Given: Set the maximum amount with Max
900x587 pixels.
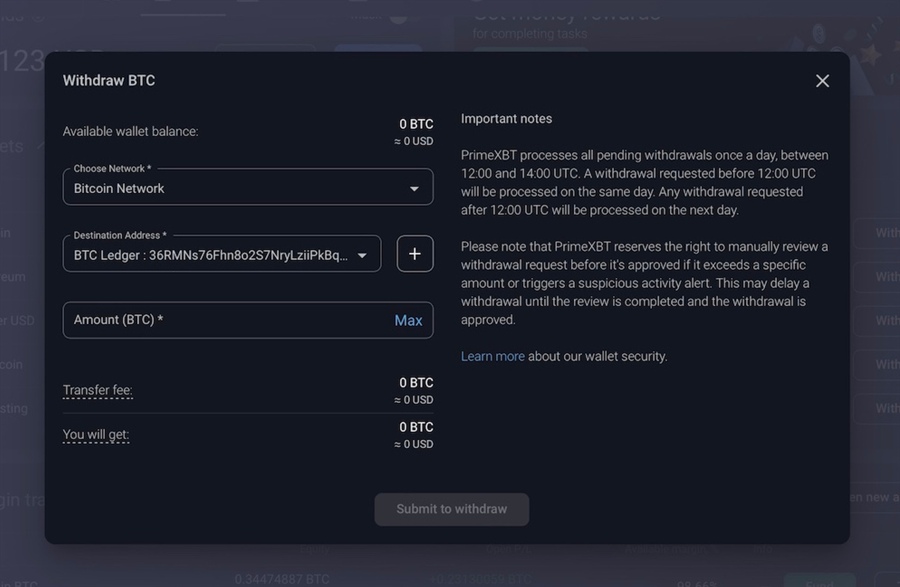Looking at the screenshot, I should tap(408, 320).
